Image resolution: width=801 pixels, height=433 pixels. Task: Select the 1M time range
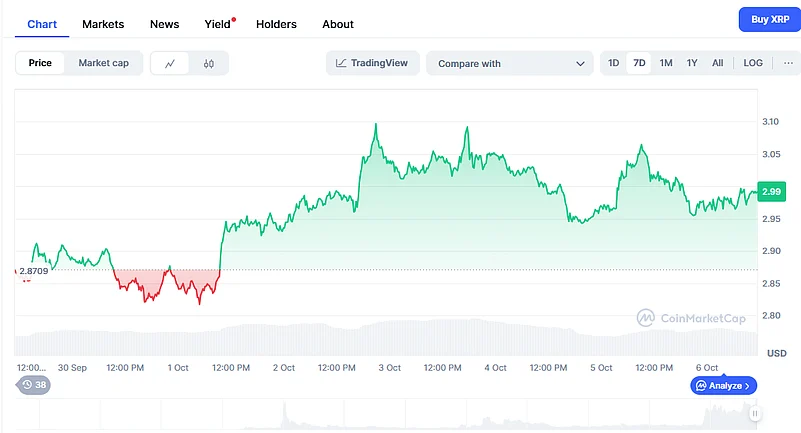coord(666,63)
